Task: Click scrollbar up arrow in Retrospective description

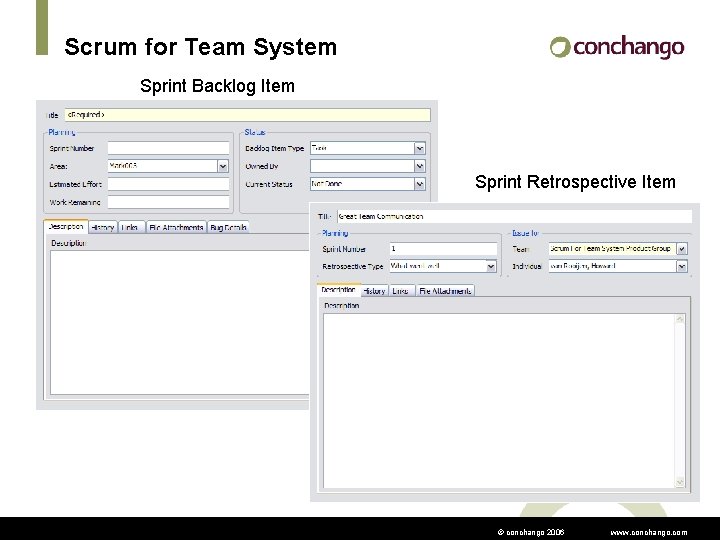Action: point(680,319)
